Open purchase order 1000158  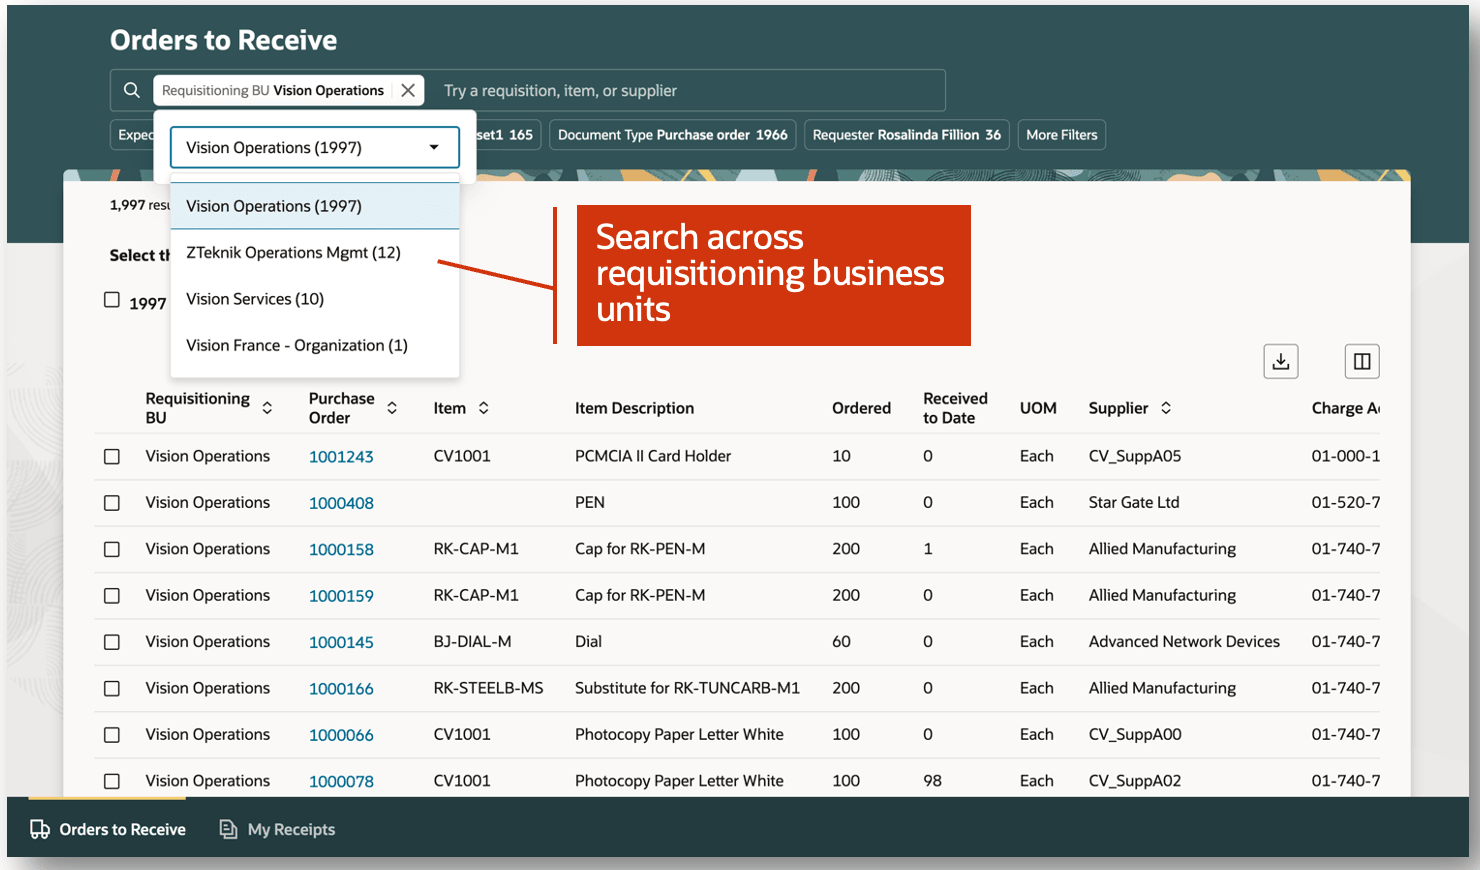point(341,550)
